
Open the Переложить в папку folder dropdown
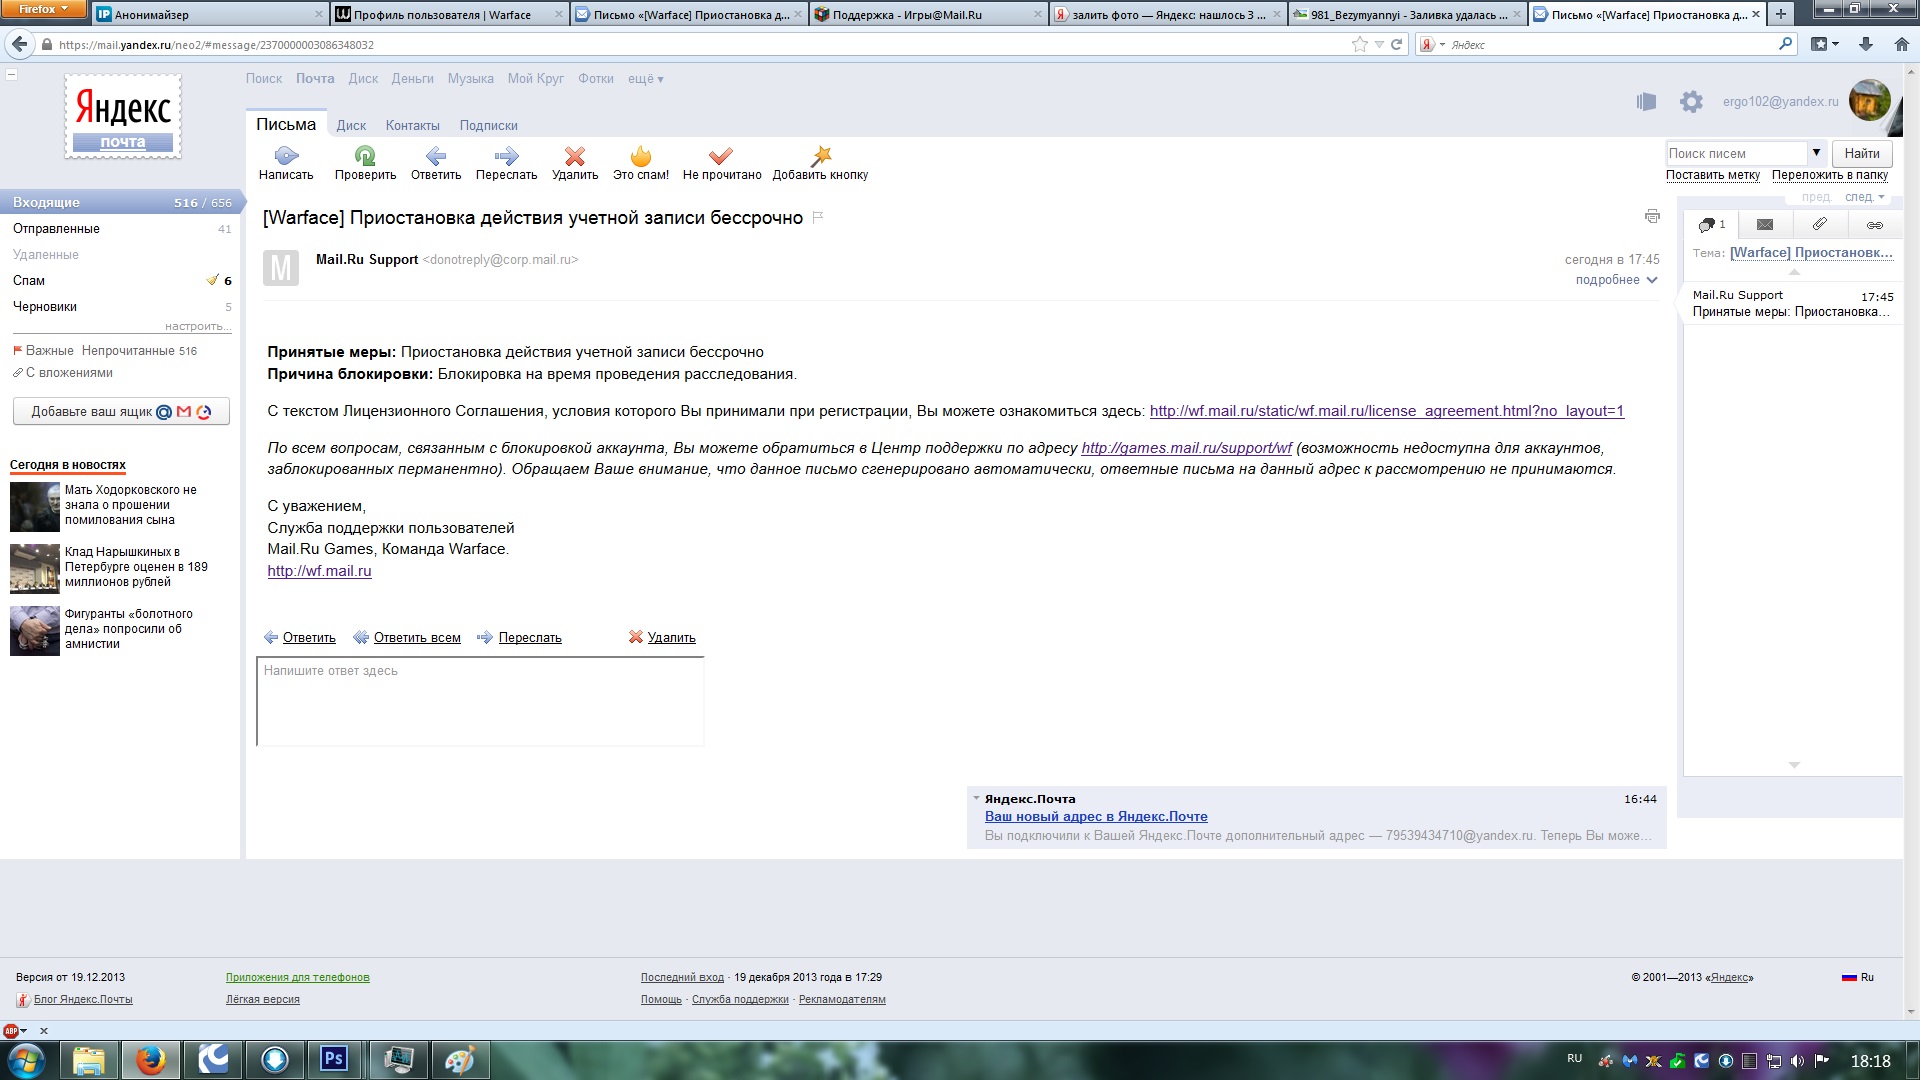1830,175
